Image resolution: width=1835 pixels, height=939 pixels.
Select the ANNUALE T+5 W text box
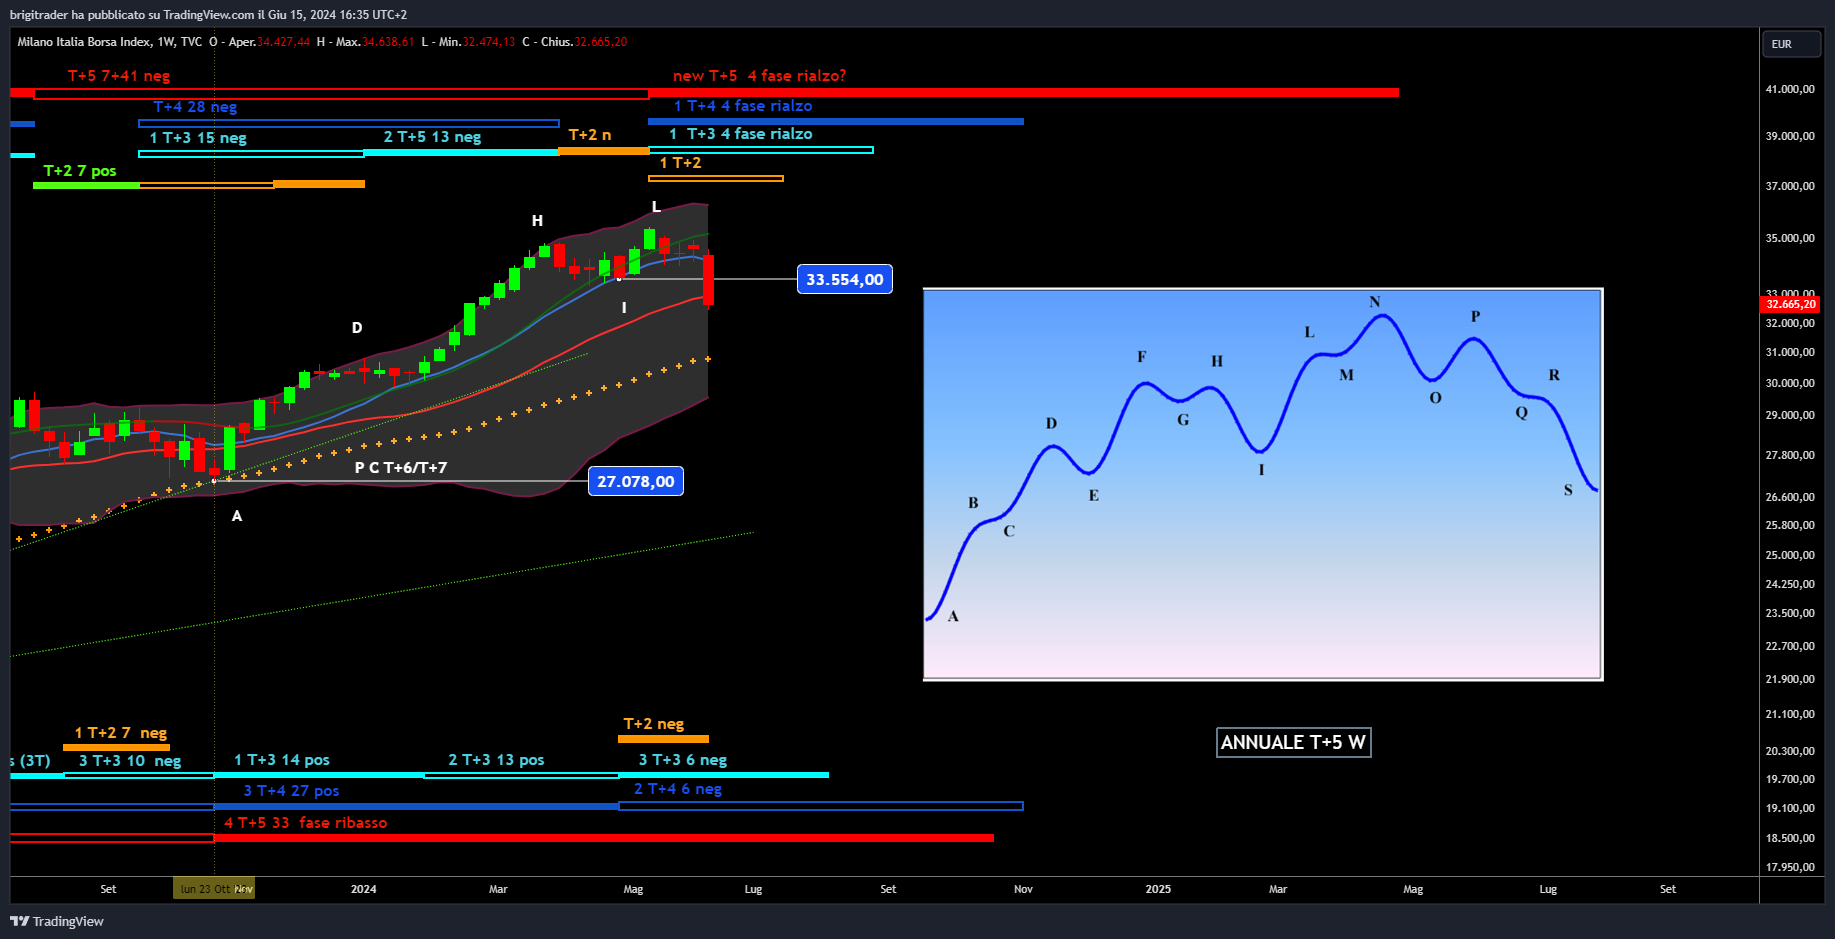coord(1292,742)
